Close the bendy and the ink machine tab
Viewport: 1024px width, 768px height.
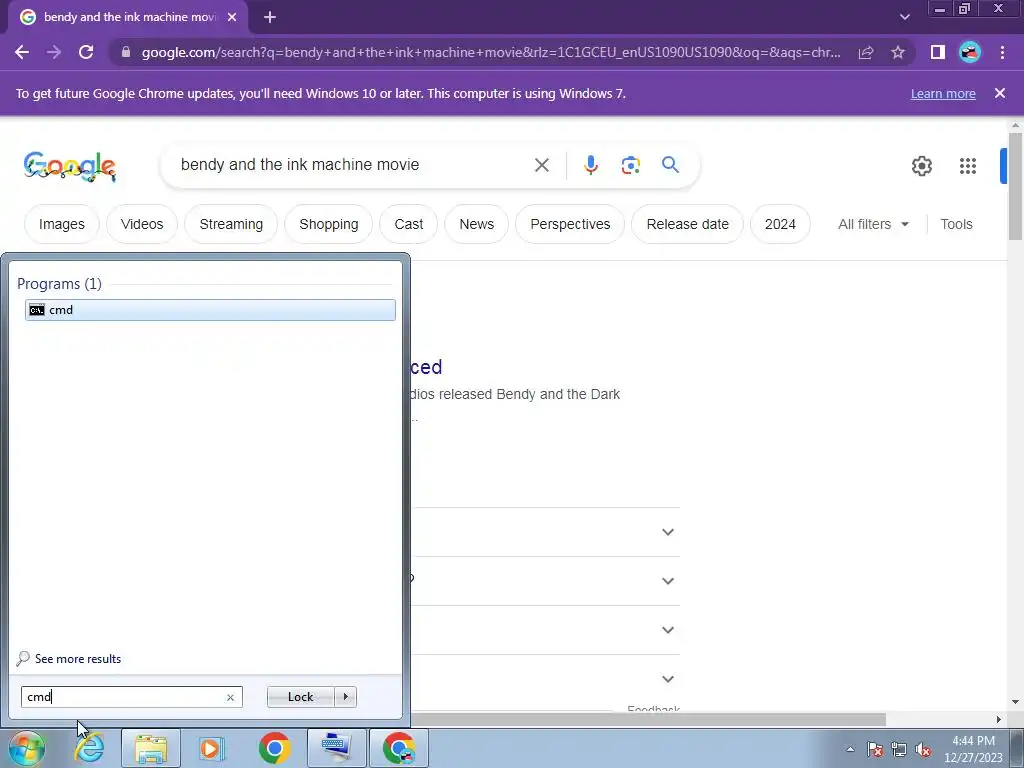pyautogui.click(x=232, y=18)
